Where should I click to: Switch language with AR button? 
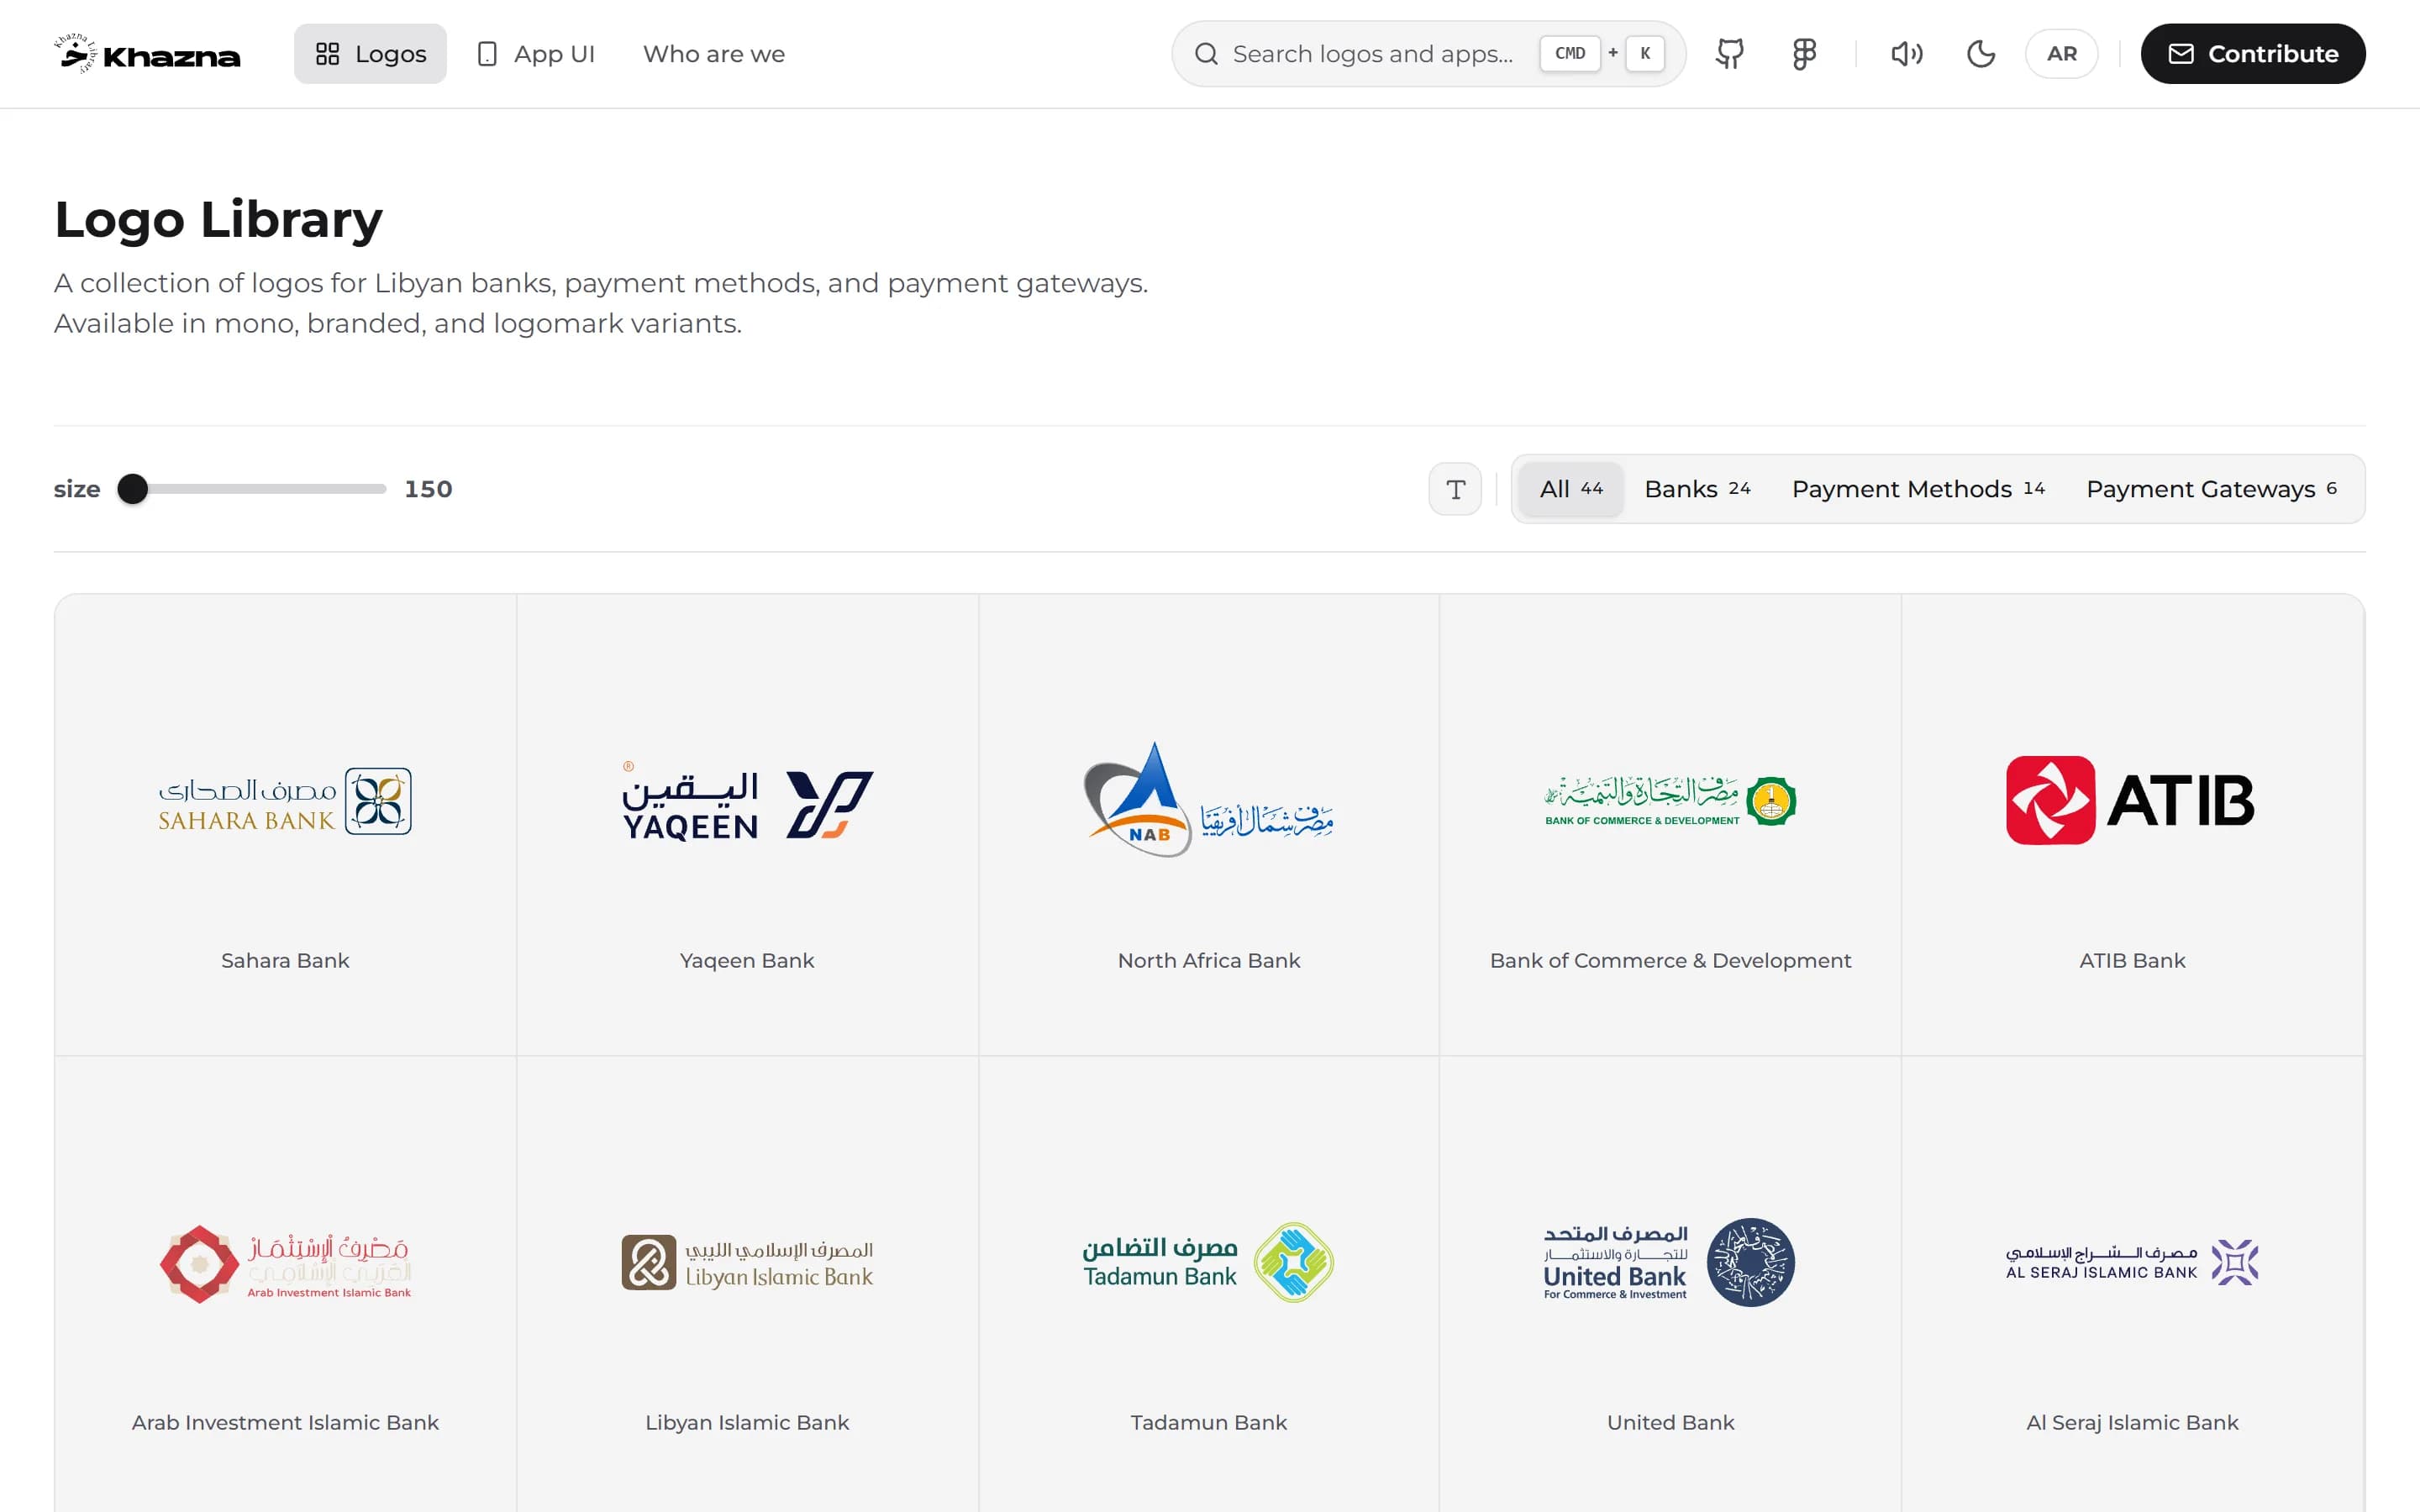[x=2062, y=54]
